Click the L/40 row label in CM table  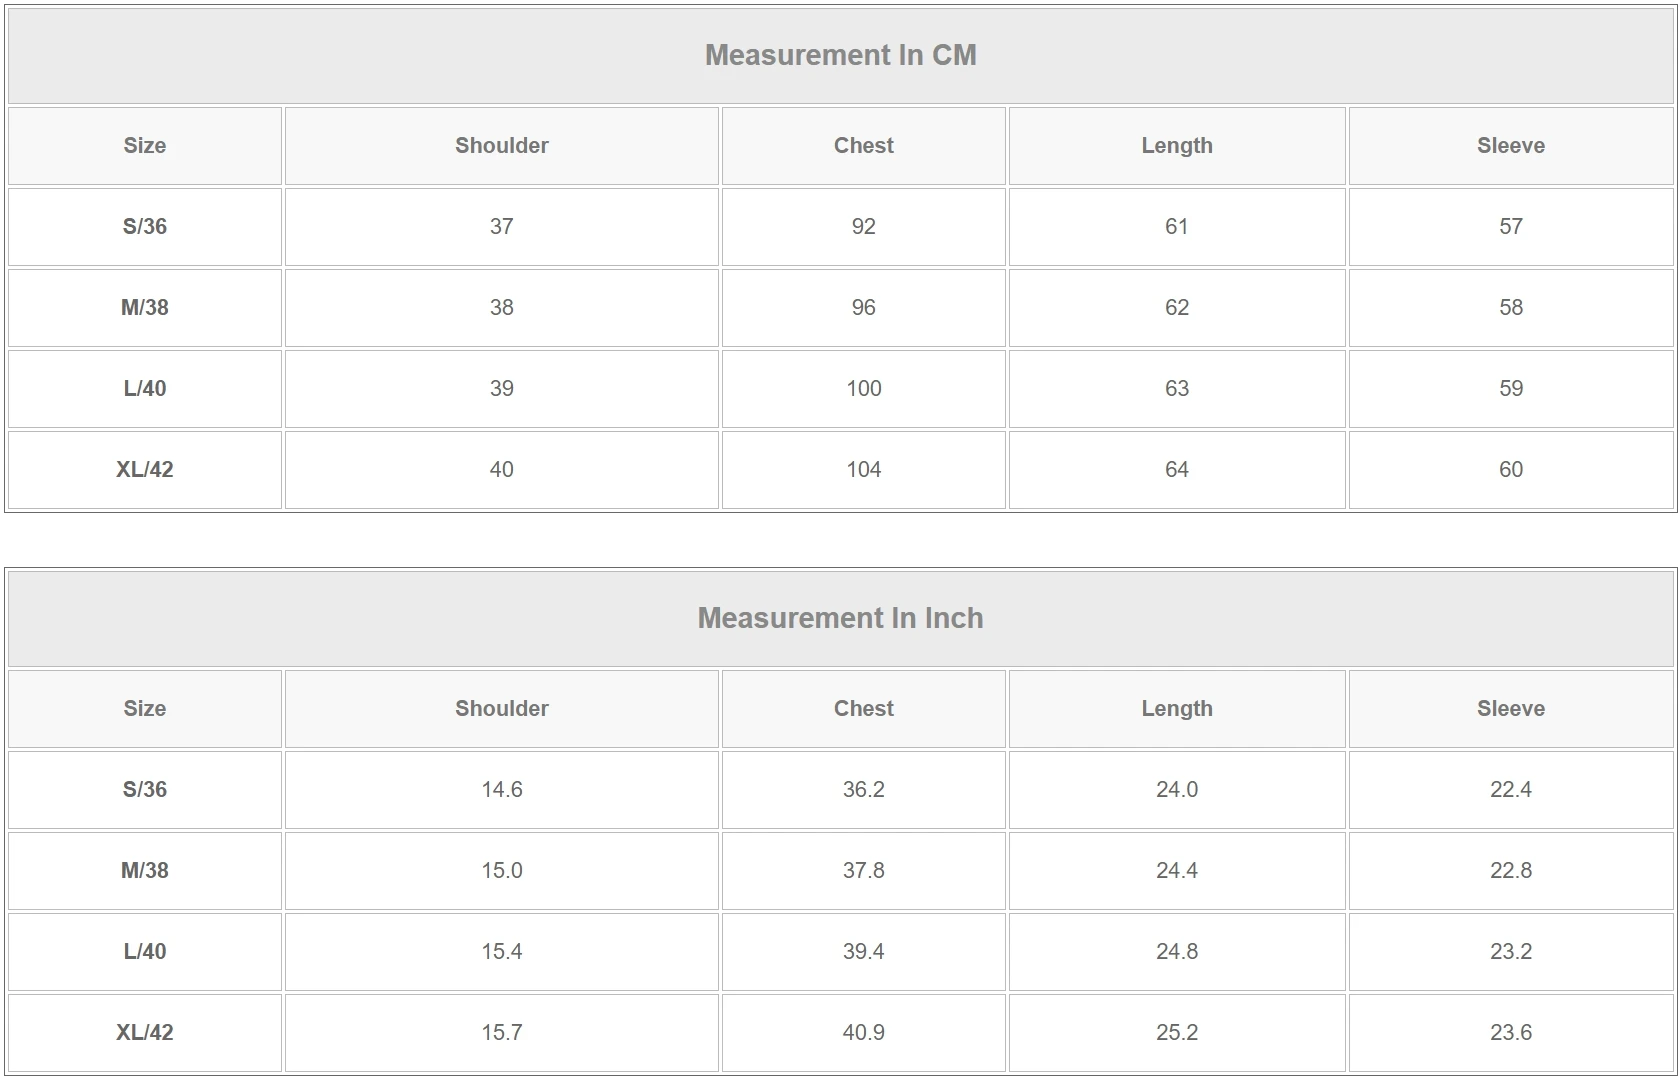(x=145, y=389)
